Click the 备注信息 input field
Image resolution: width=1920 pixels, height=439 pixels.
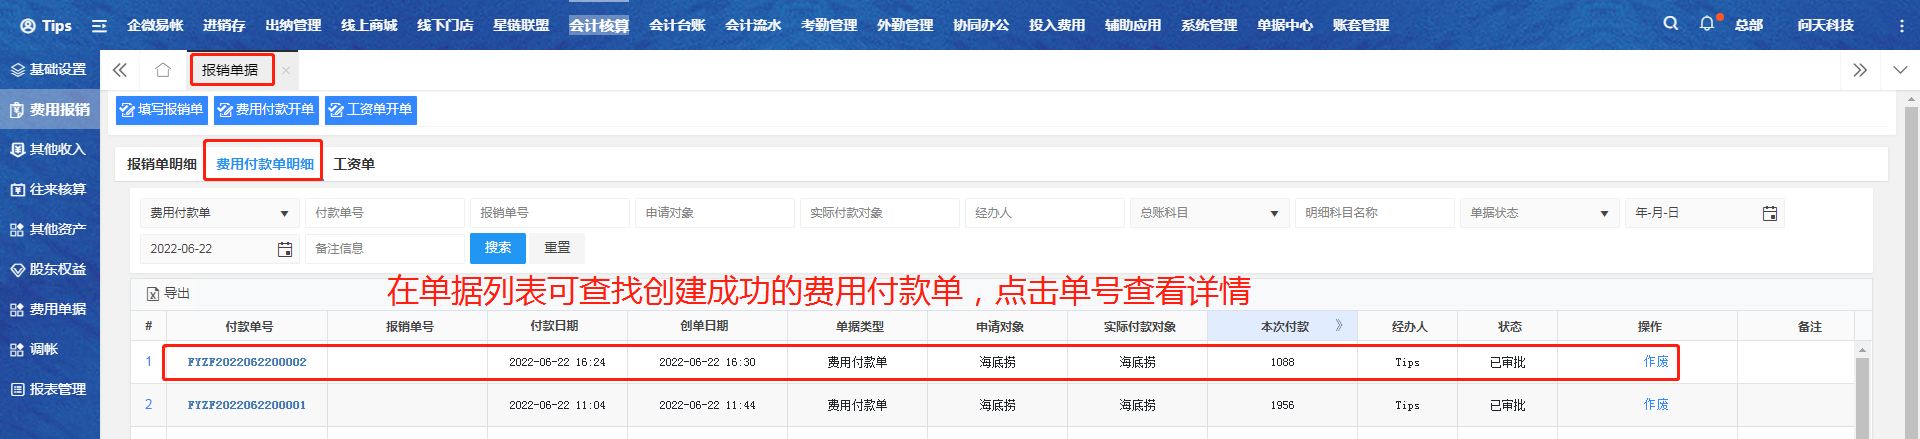(x=385, y=249)
